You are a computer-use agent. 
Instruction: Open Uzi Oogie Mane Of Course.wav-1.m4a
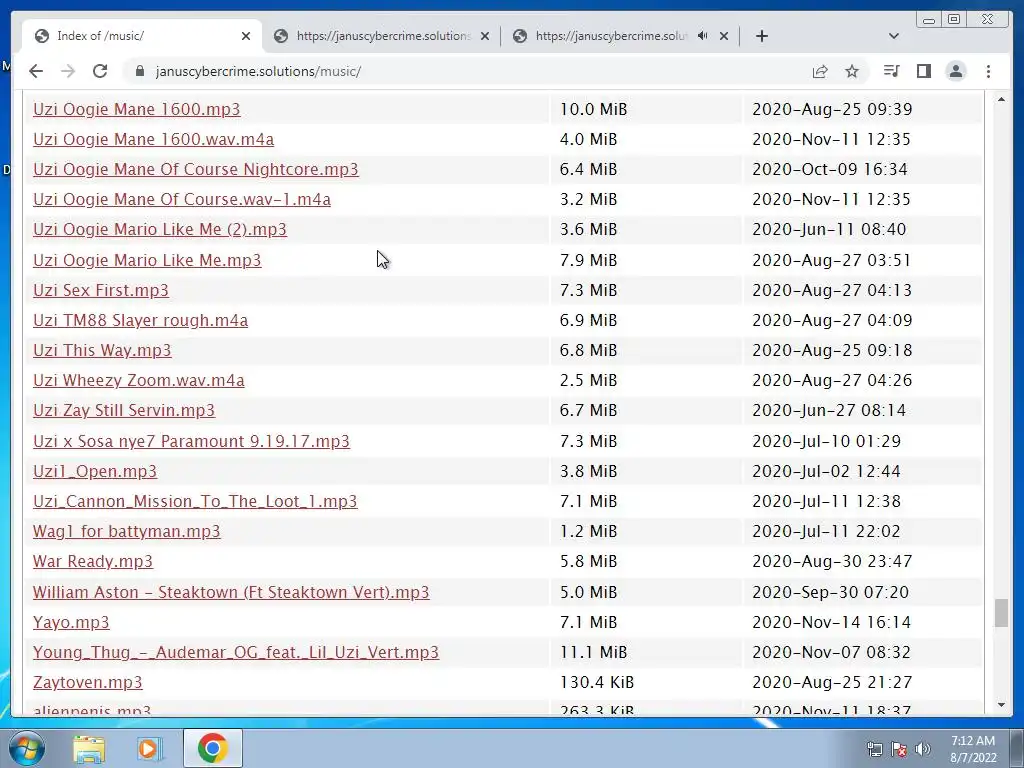pos(182,199)
